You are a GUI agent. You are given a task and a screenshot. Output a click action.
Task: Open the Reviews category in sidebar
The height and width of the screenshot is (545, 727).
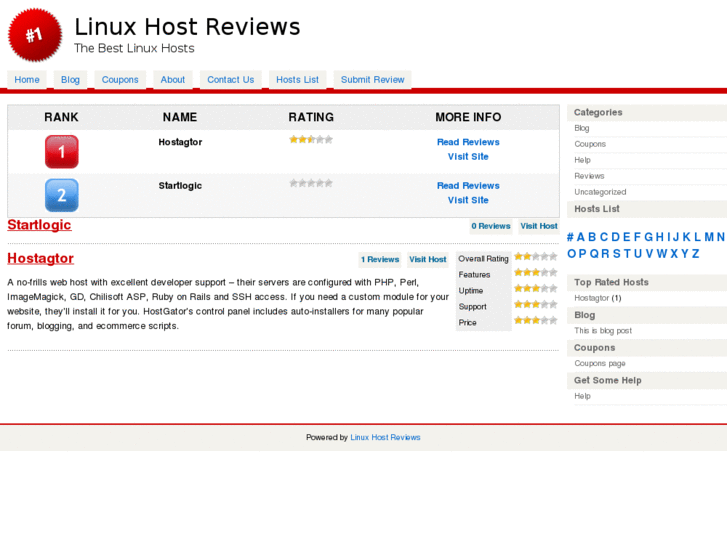tap(589, 176)
